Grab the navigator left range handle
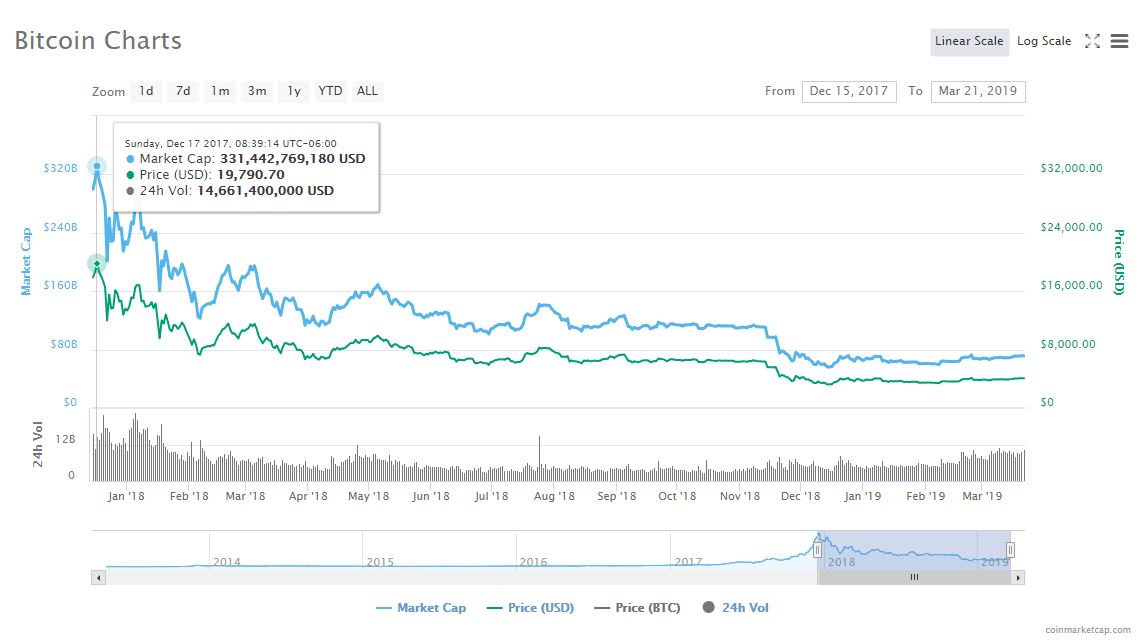Viewport: 1147px width, 643px height. click(x=818, y=550)
